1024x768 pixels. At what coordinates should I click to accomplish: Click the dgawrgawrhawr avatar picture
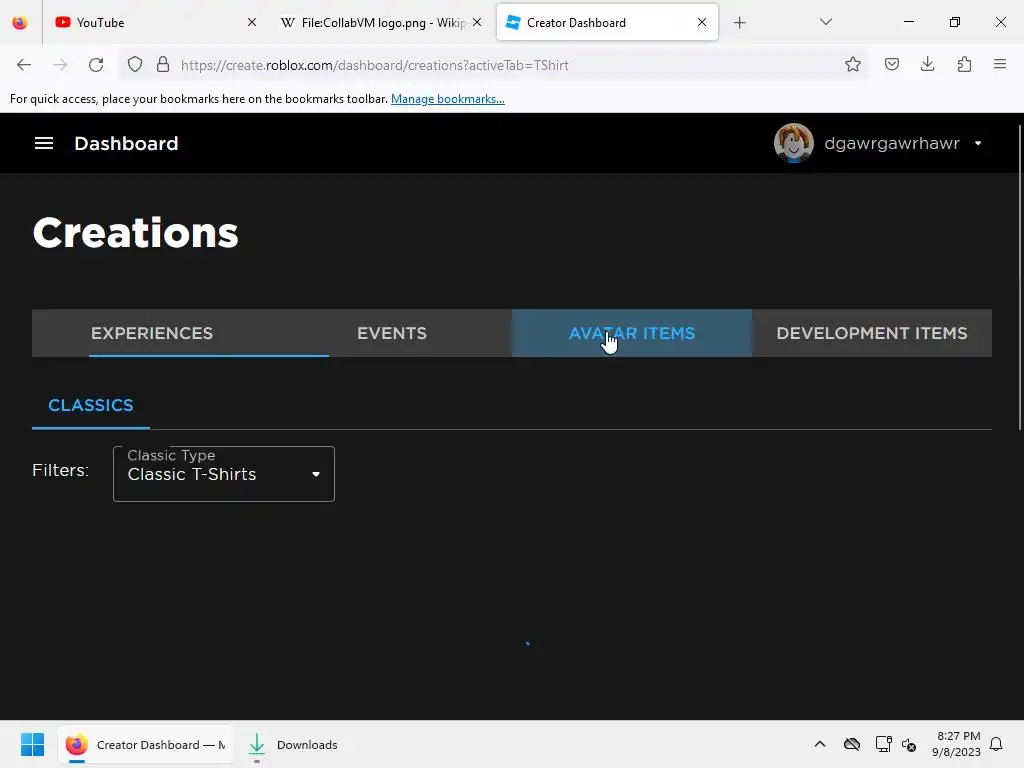(x=793, y=143)
